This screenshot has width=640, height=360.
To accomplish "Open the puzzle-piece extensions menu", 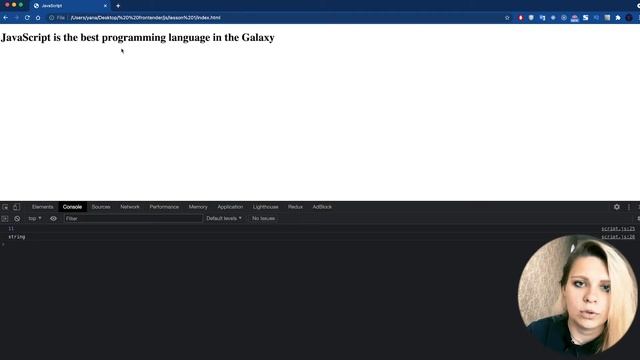I will (618, 18).
